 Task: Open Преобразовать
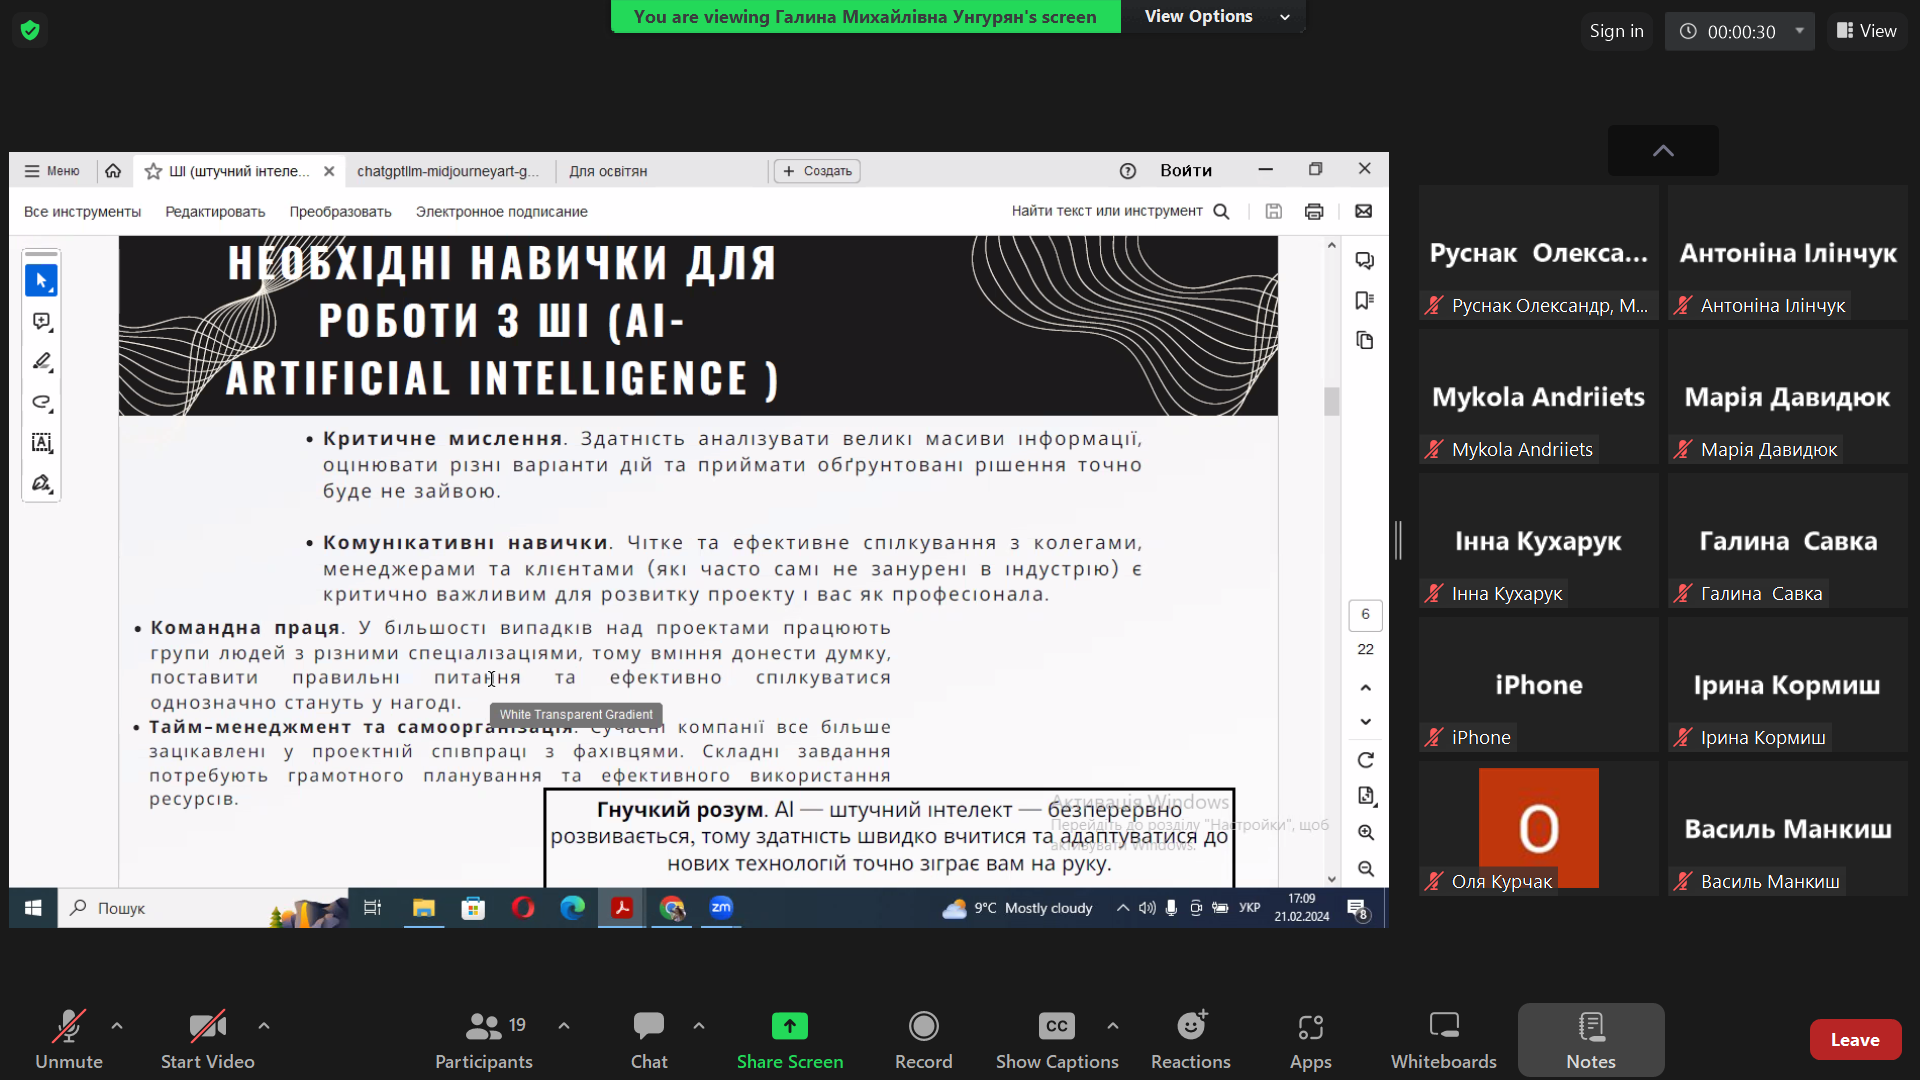(341, 212)
